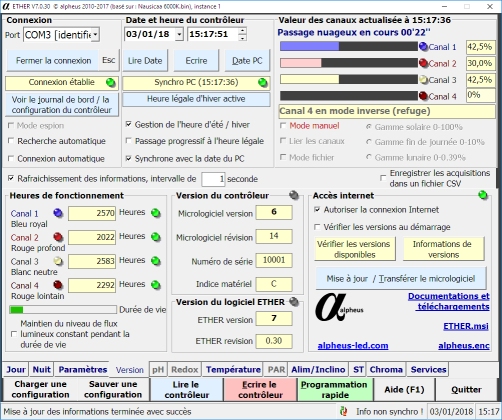The height and width of the screenshot is (420, 502).
Task: Click the refresh interval seconds field
Action: click(x=213, y=179)
